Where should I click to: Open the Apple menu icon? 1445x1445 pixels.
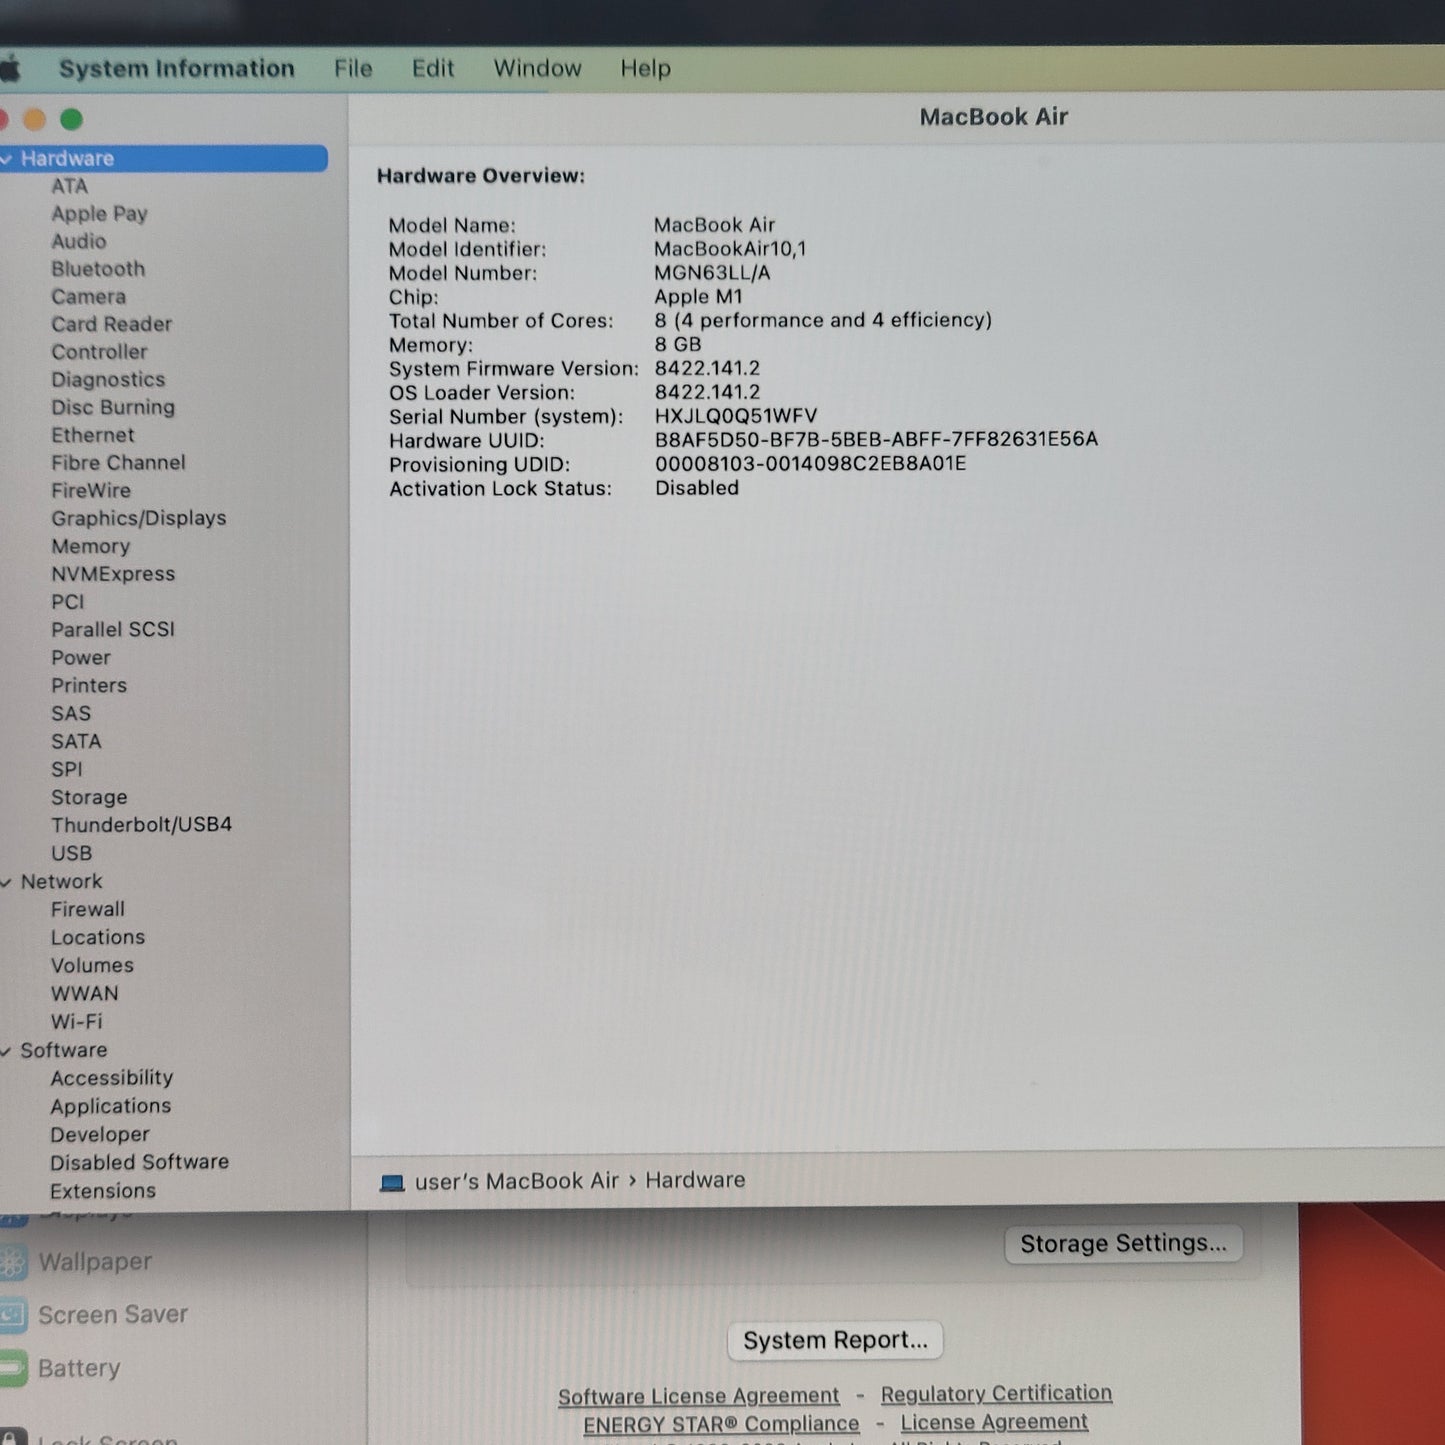click(10, 69)
